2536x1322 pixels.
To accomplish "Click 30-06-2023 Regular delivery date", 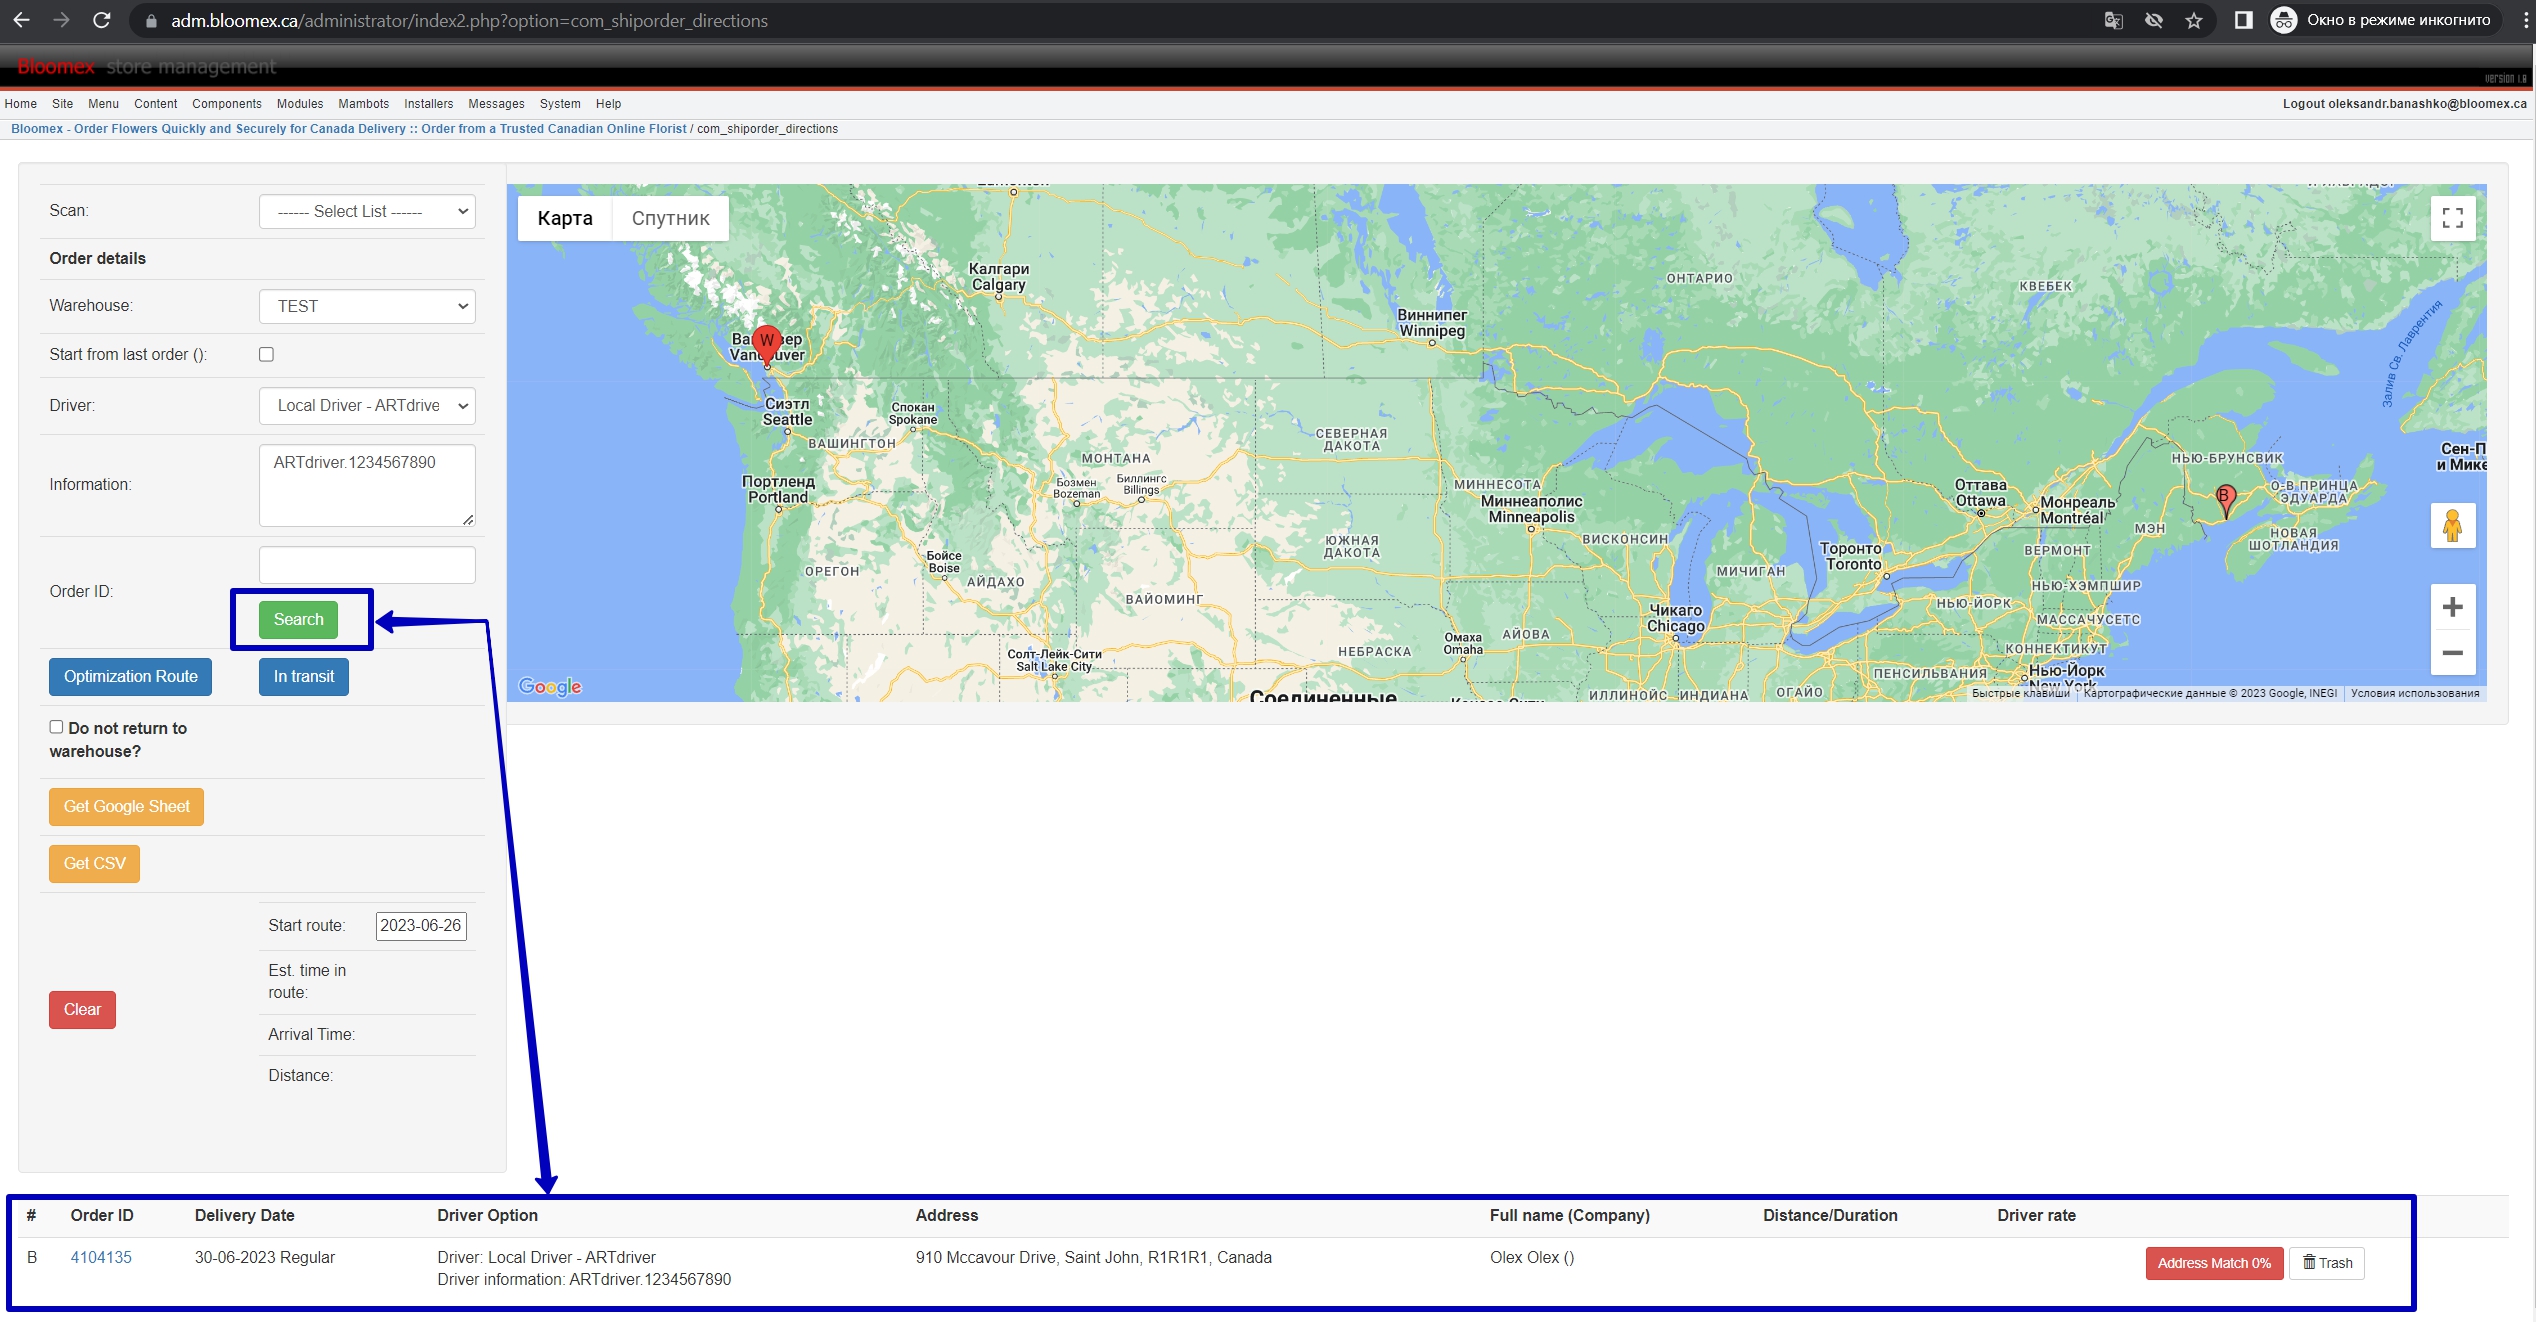I will tap(264, 1257).
